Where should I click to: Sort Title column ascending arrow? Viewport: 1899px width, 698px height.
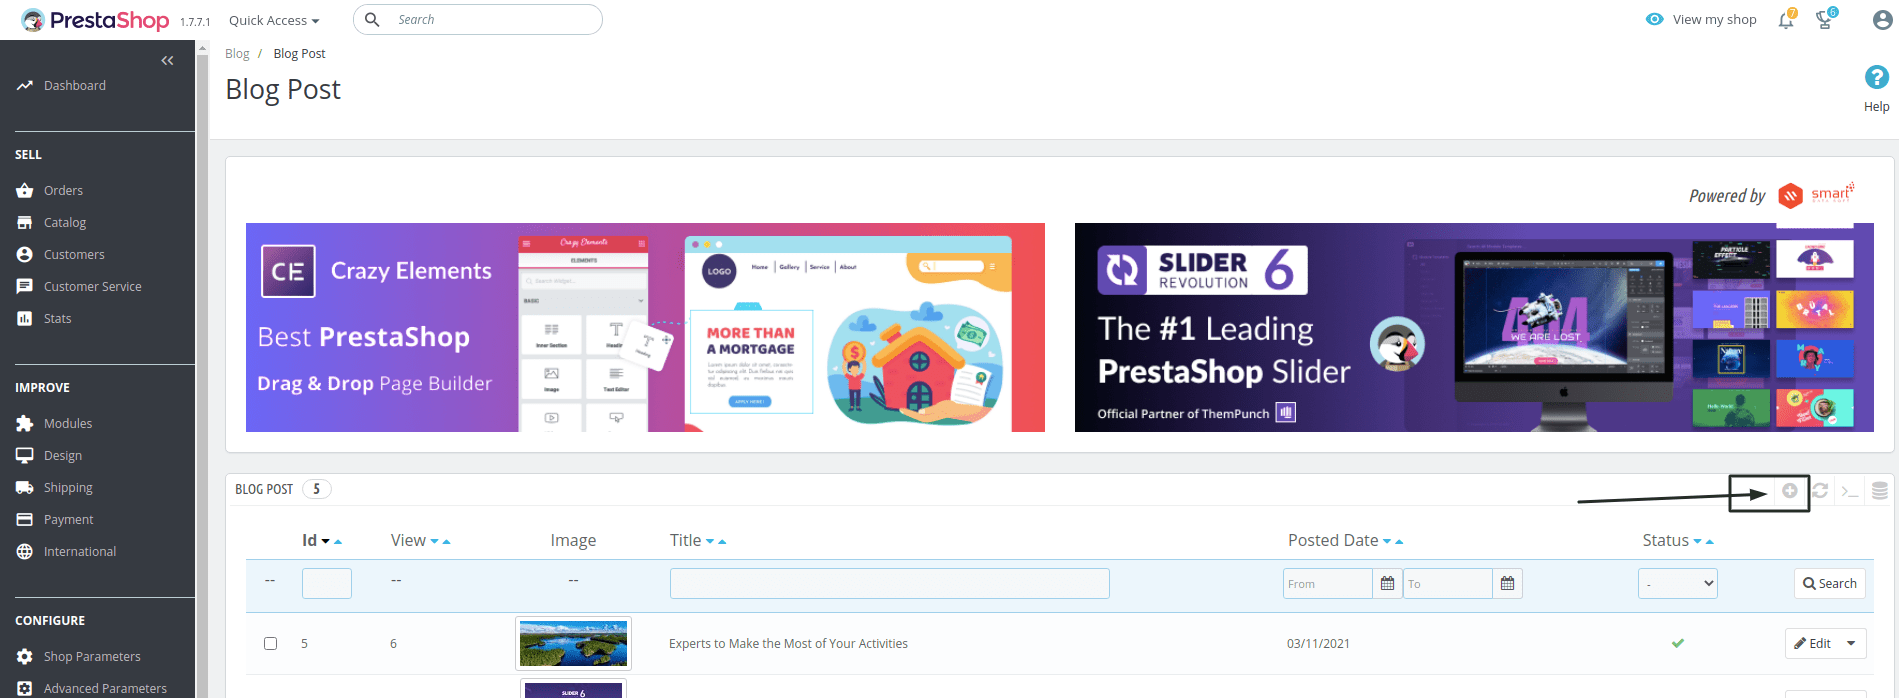(722, 541)
